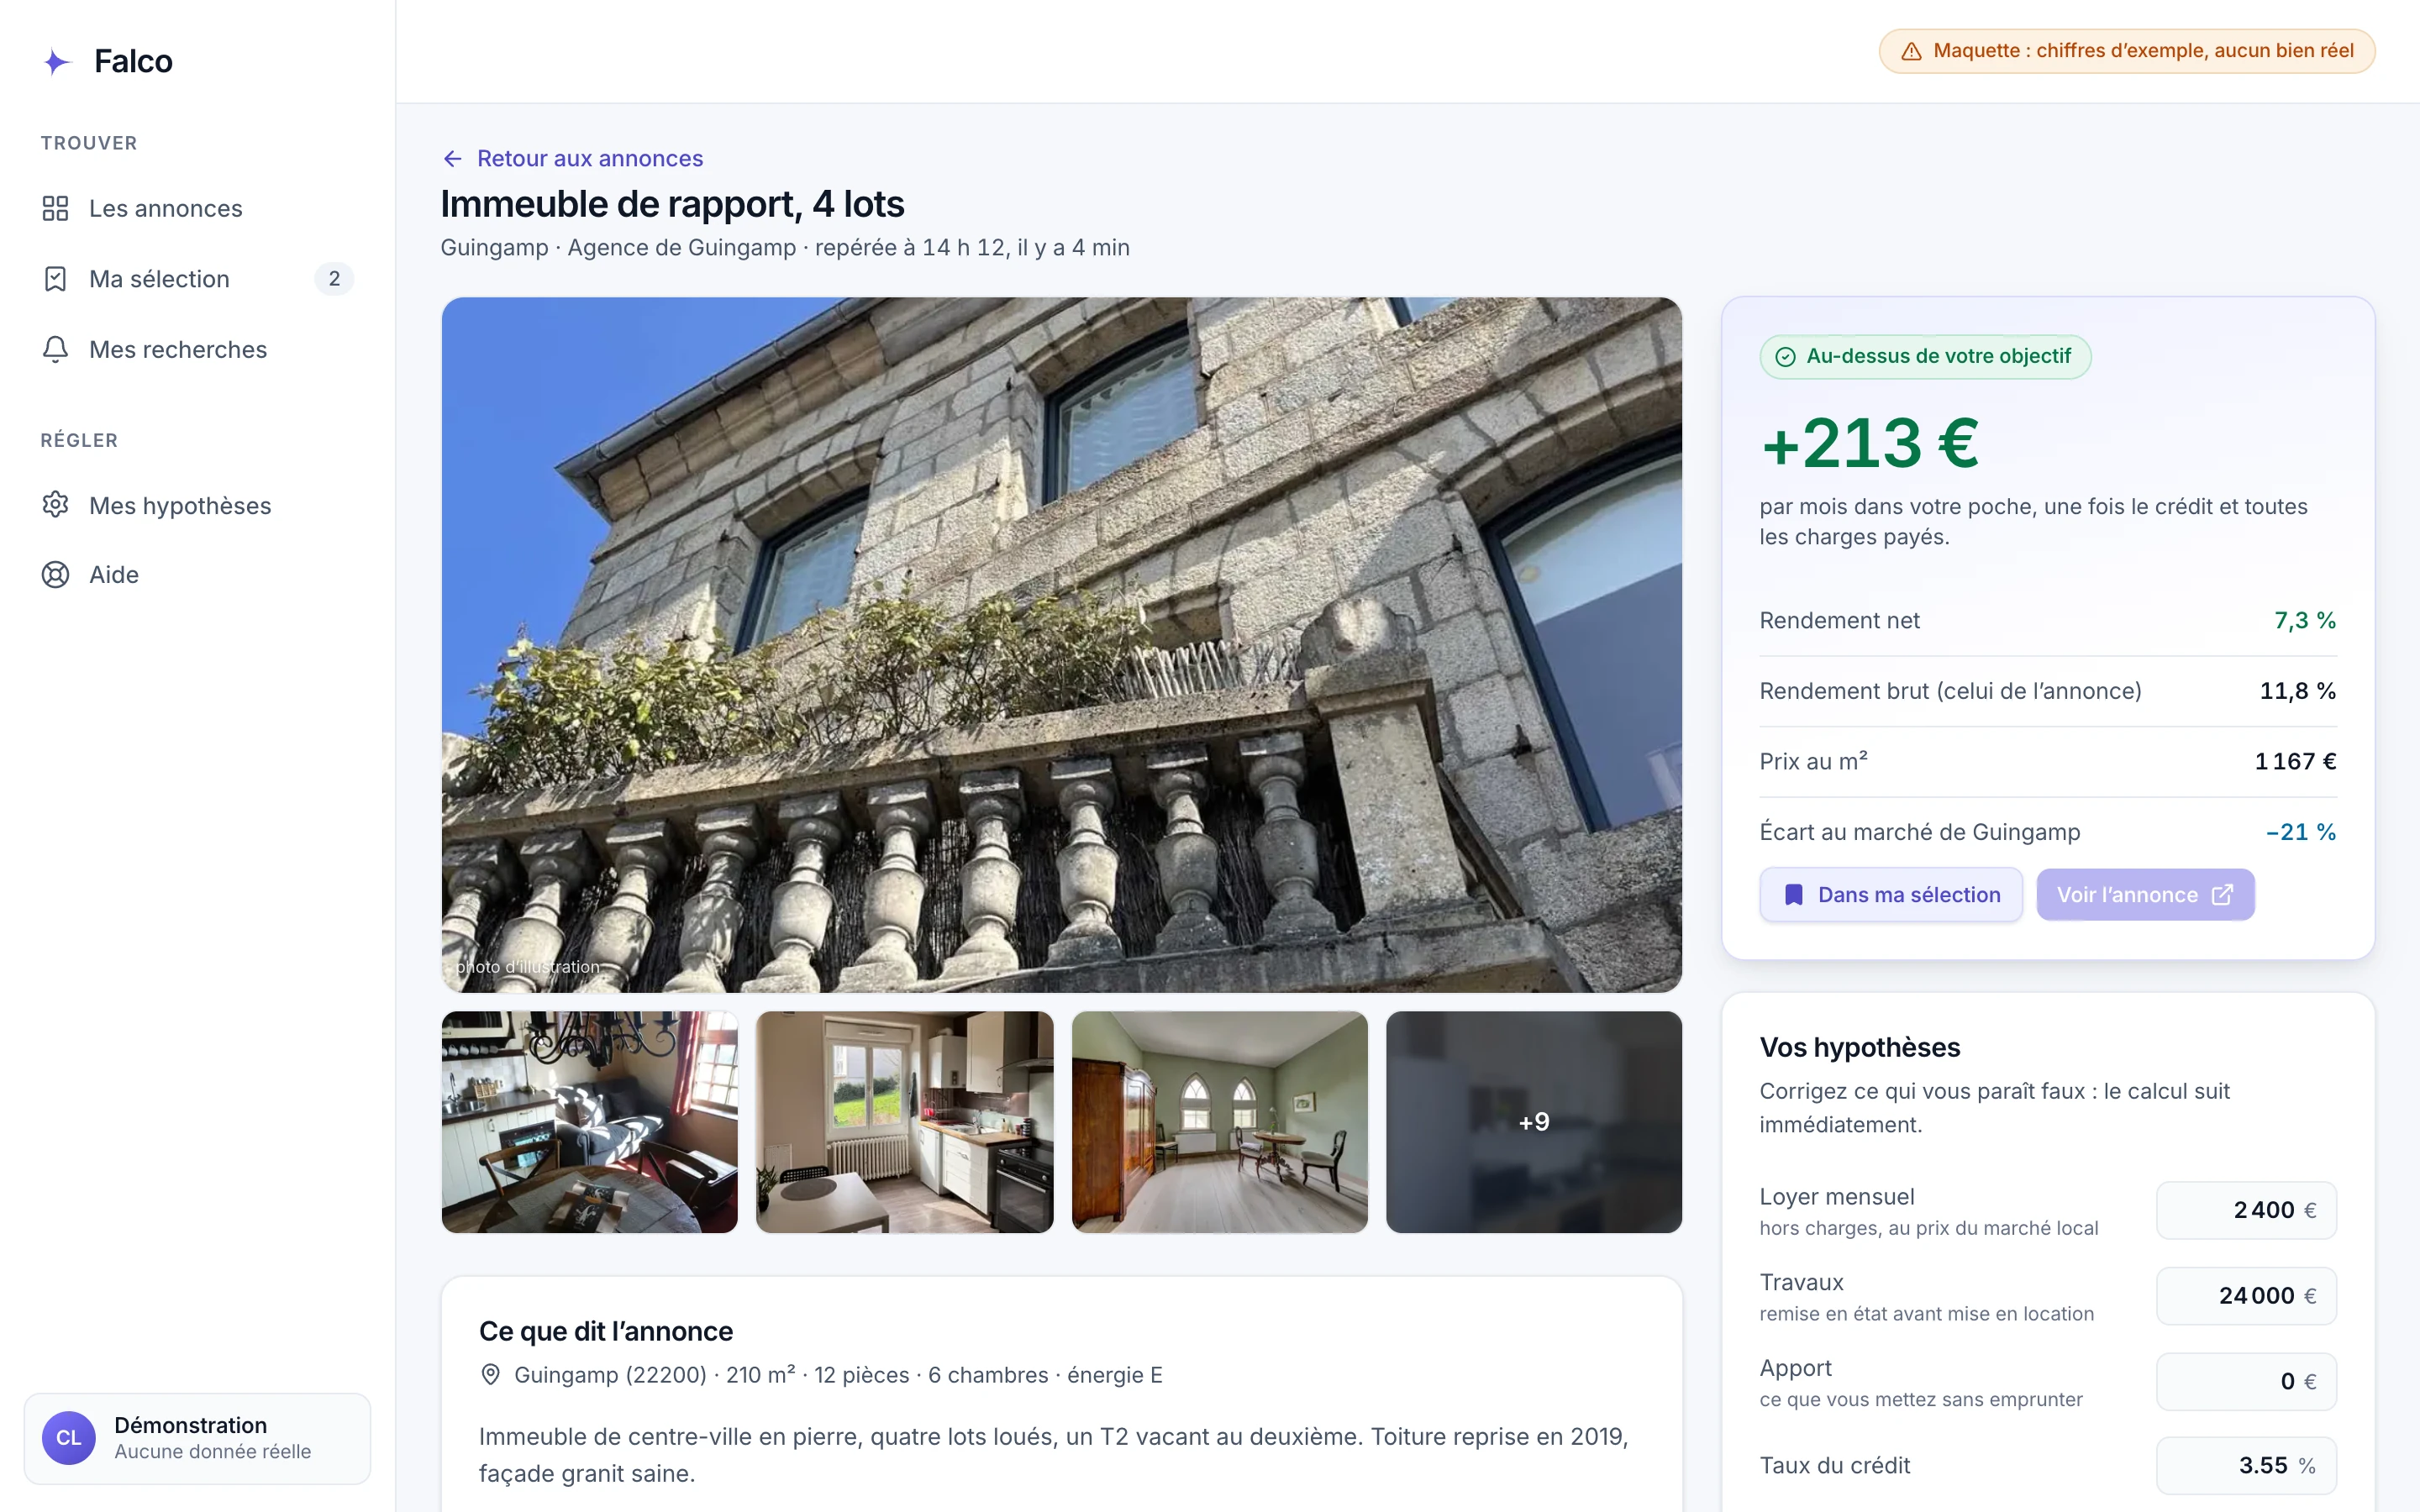Viewport: 2420px width, 1512px height.
Task: Click the Mes hypothèses gear icon
Action: point(55,505)
